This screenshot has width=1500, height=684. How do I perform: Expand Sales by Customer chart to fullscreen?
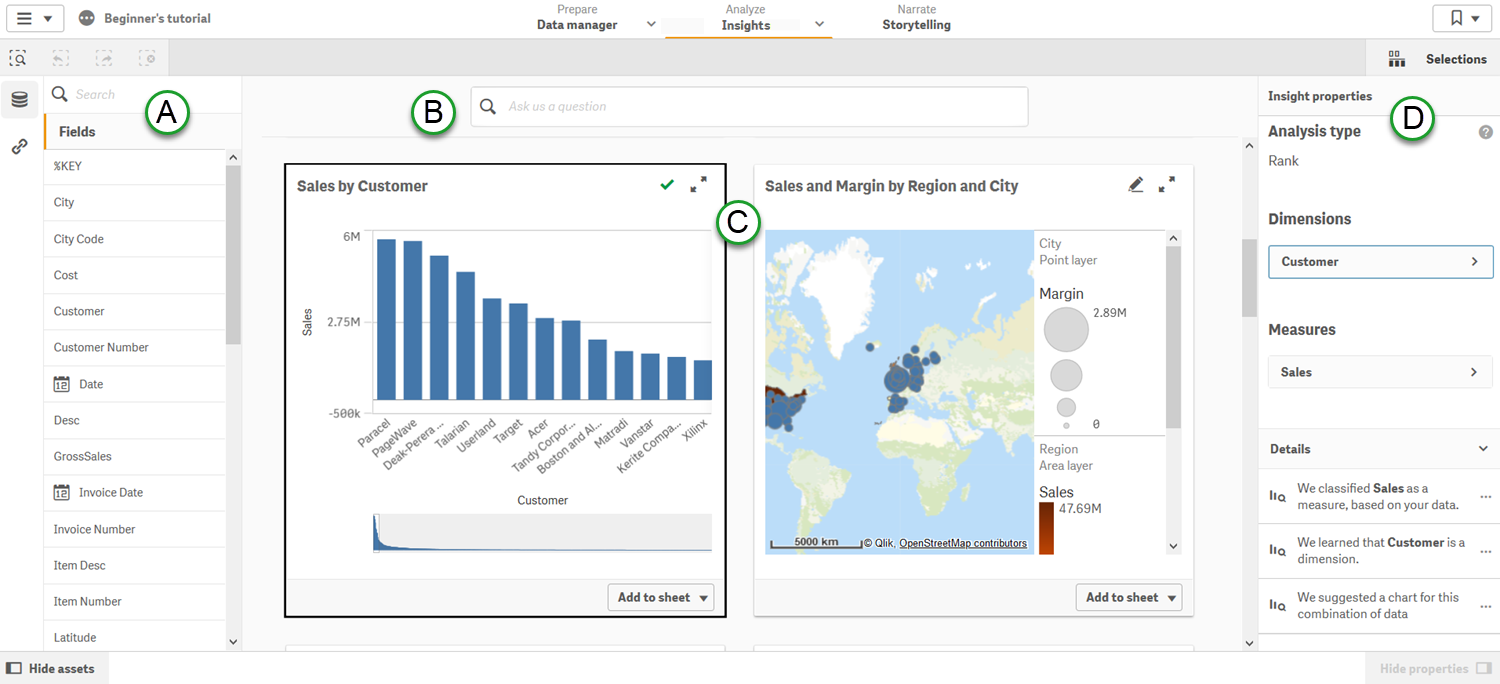pos(698,185)
